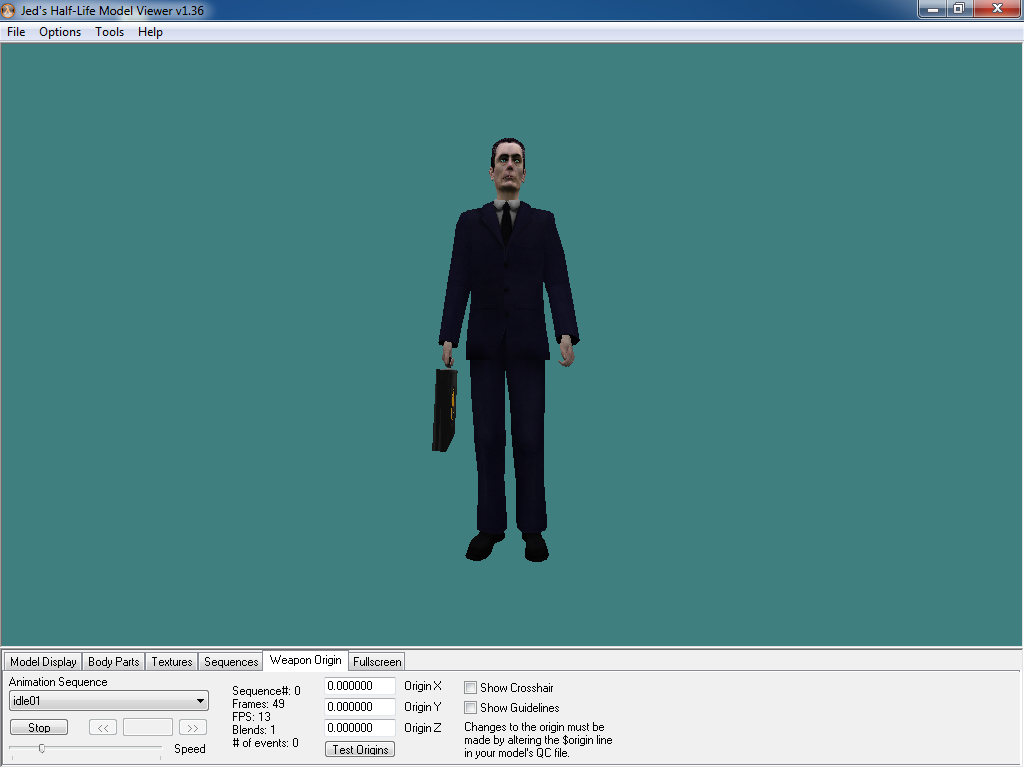Switch to the Model Display tab
The width and height of the screenshot is (1024, 768).
pyautogui.click(x=43, y=662)
